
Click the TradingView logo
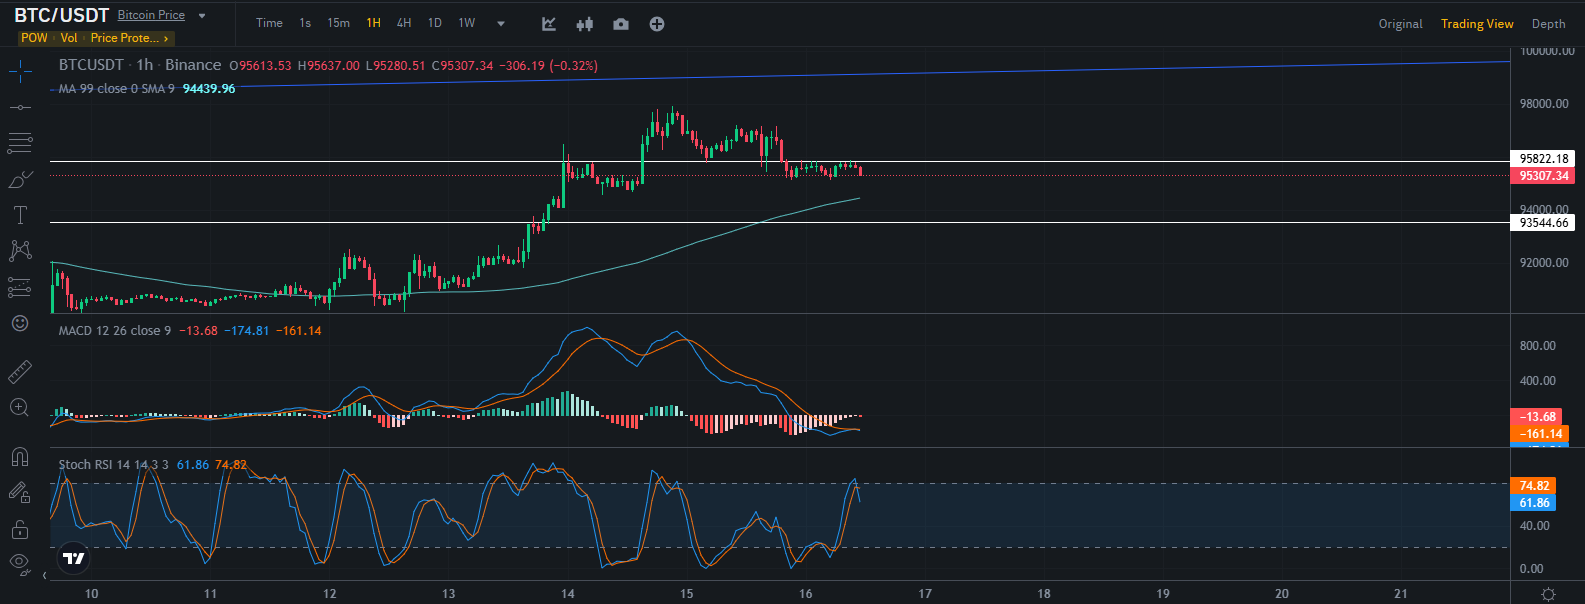74,558
